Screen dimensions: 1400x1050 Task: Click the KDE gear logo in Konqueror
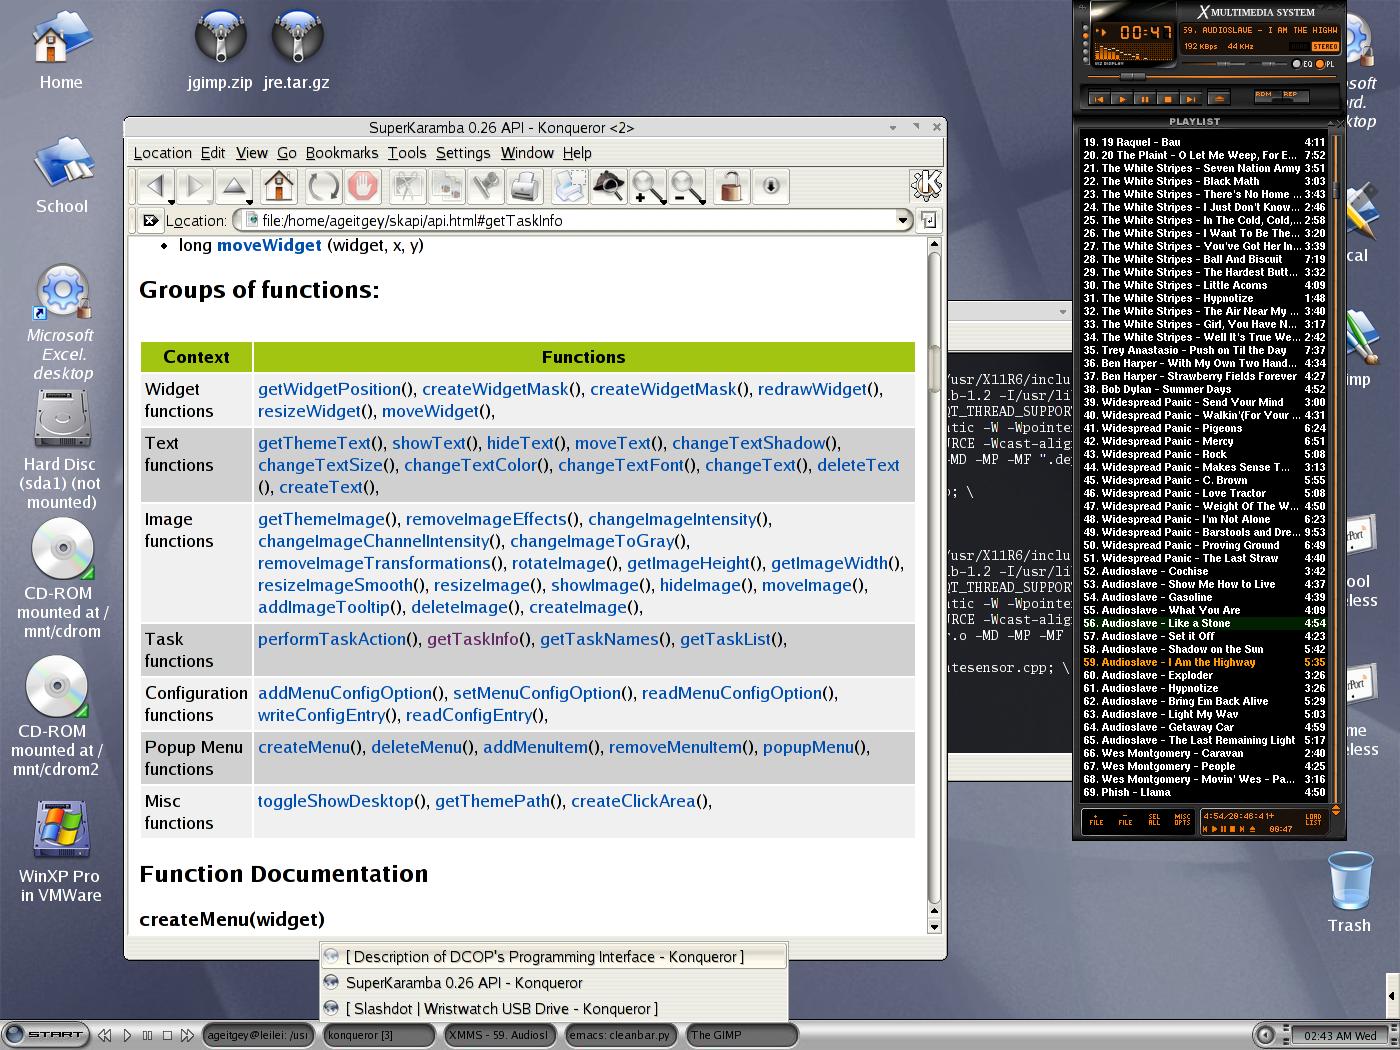point(926,186)
